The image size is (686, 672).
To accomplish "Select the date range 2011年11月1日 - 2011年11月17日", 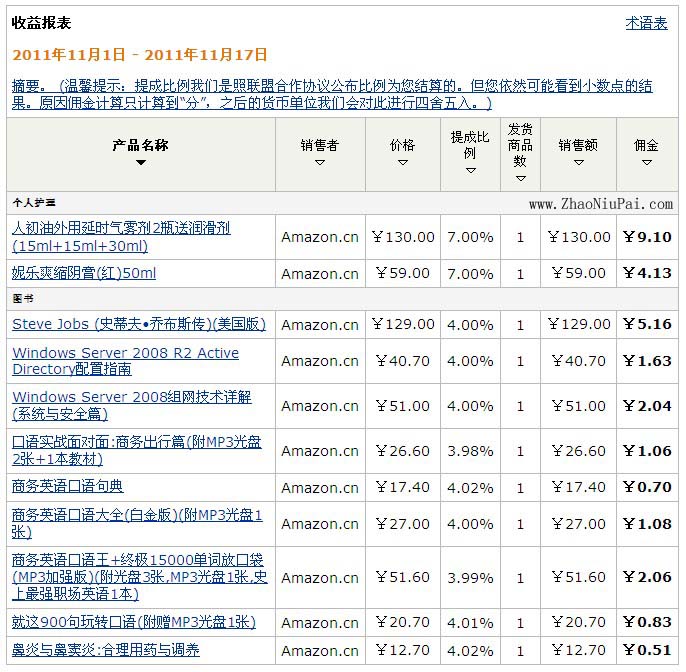I will [x=140, y=55].
